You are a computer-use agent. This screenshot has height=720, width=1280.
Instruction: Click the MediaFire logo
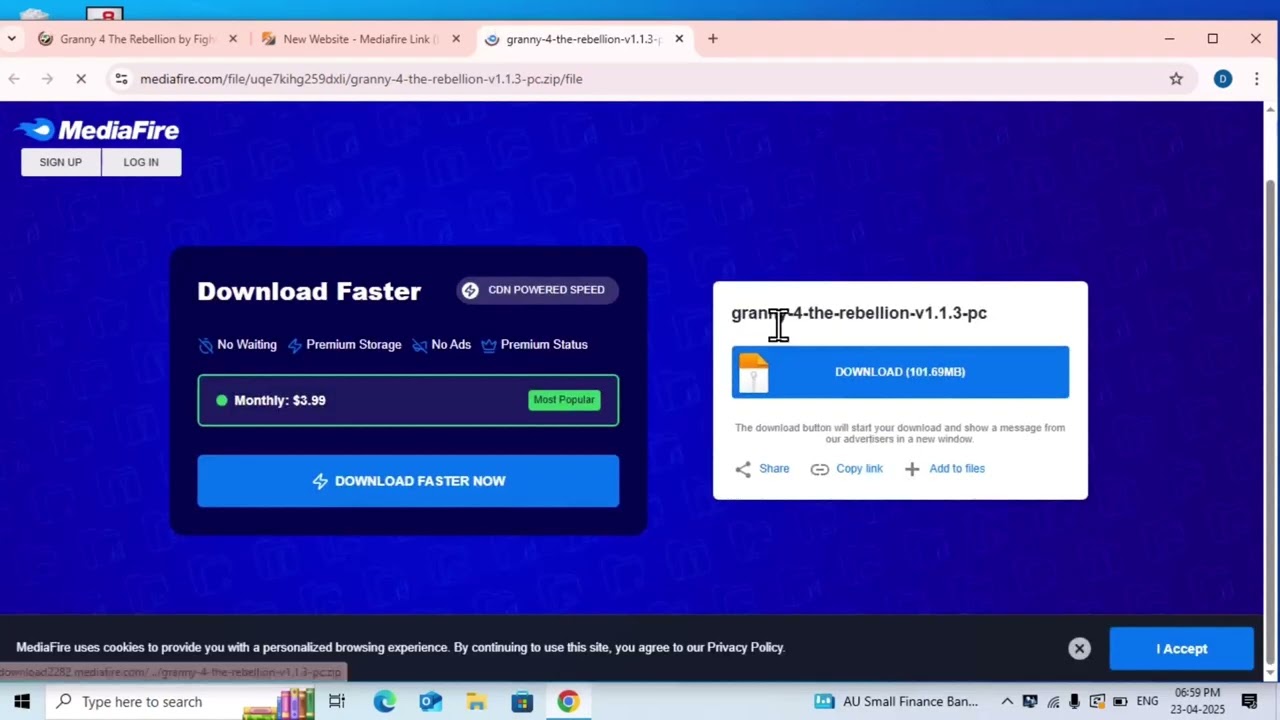(x=97, y=130)
